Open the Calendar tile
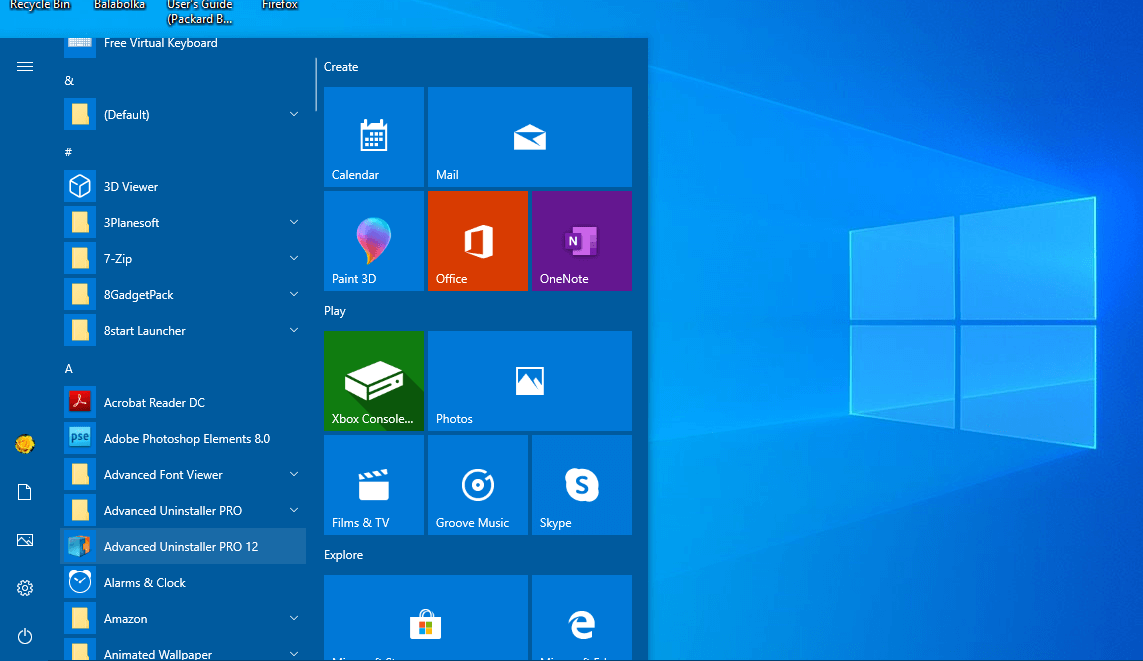 (x=374, y=137)
